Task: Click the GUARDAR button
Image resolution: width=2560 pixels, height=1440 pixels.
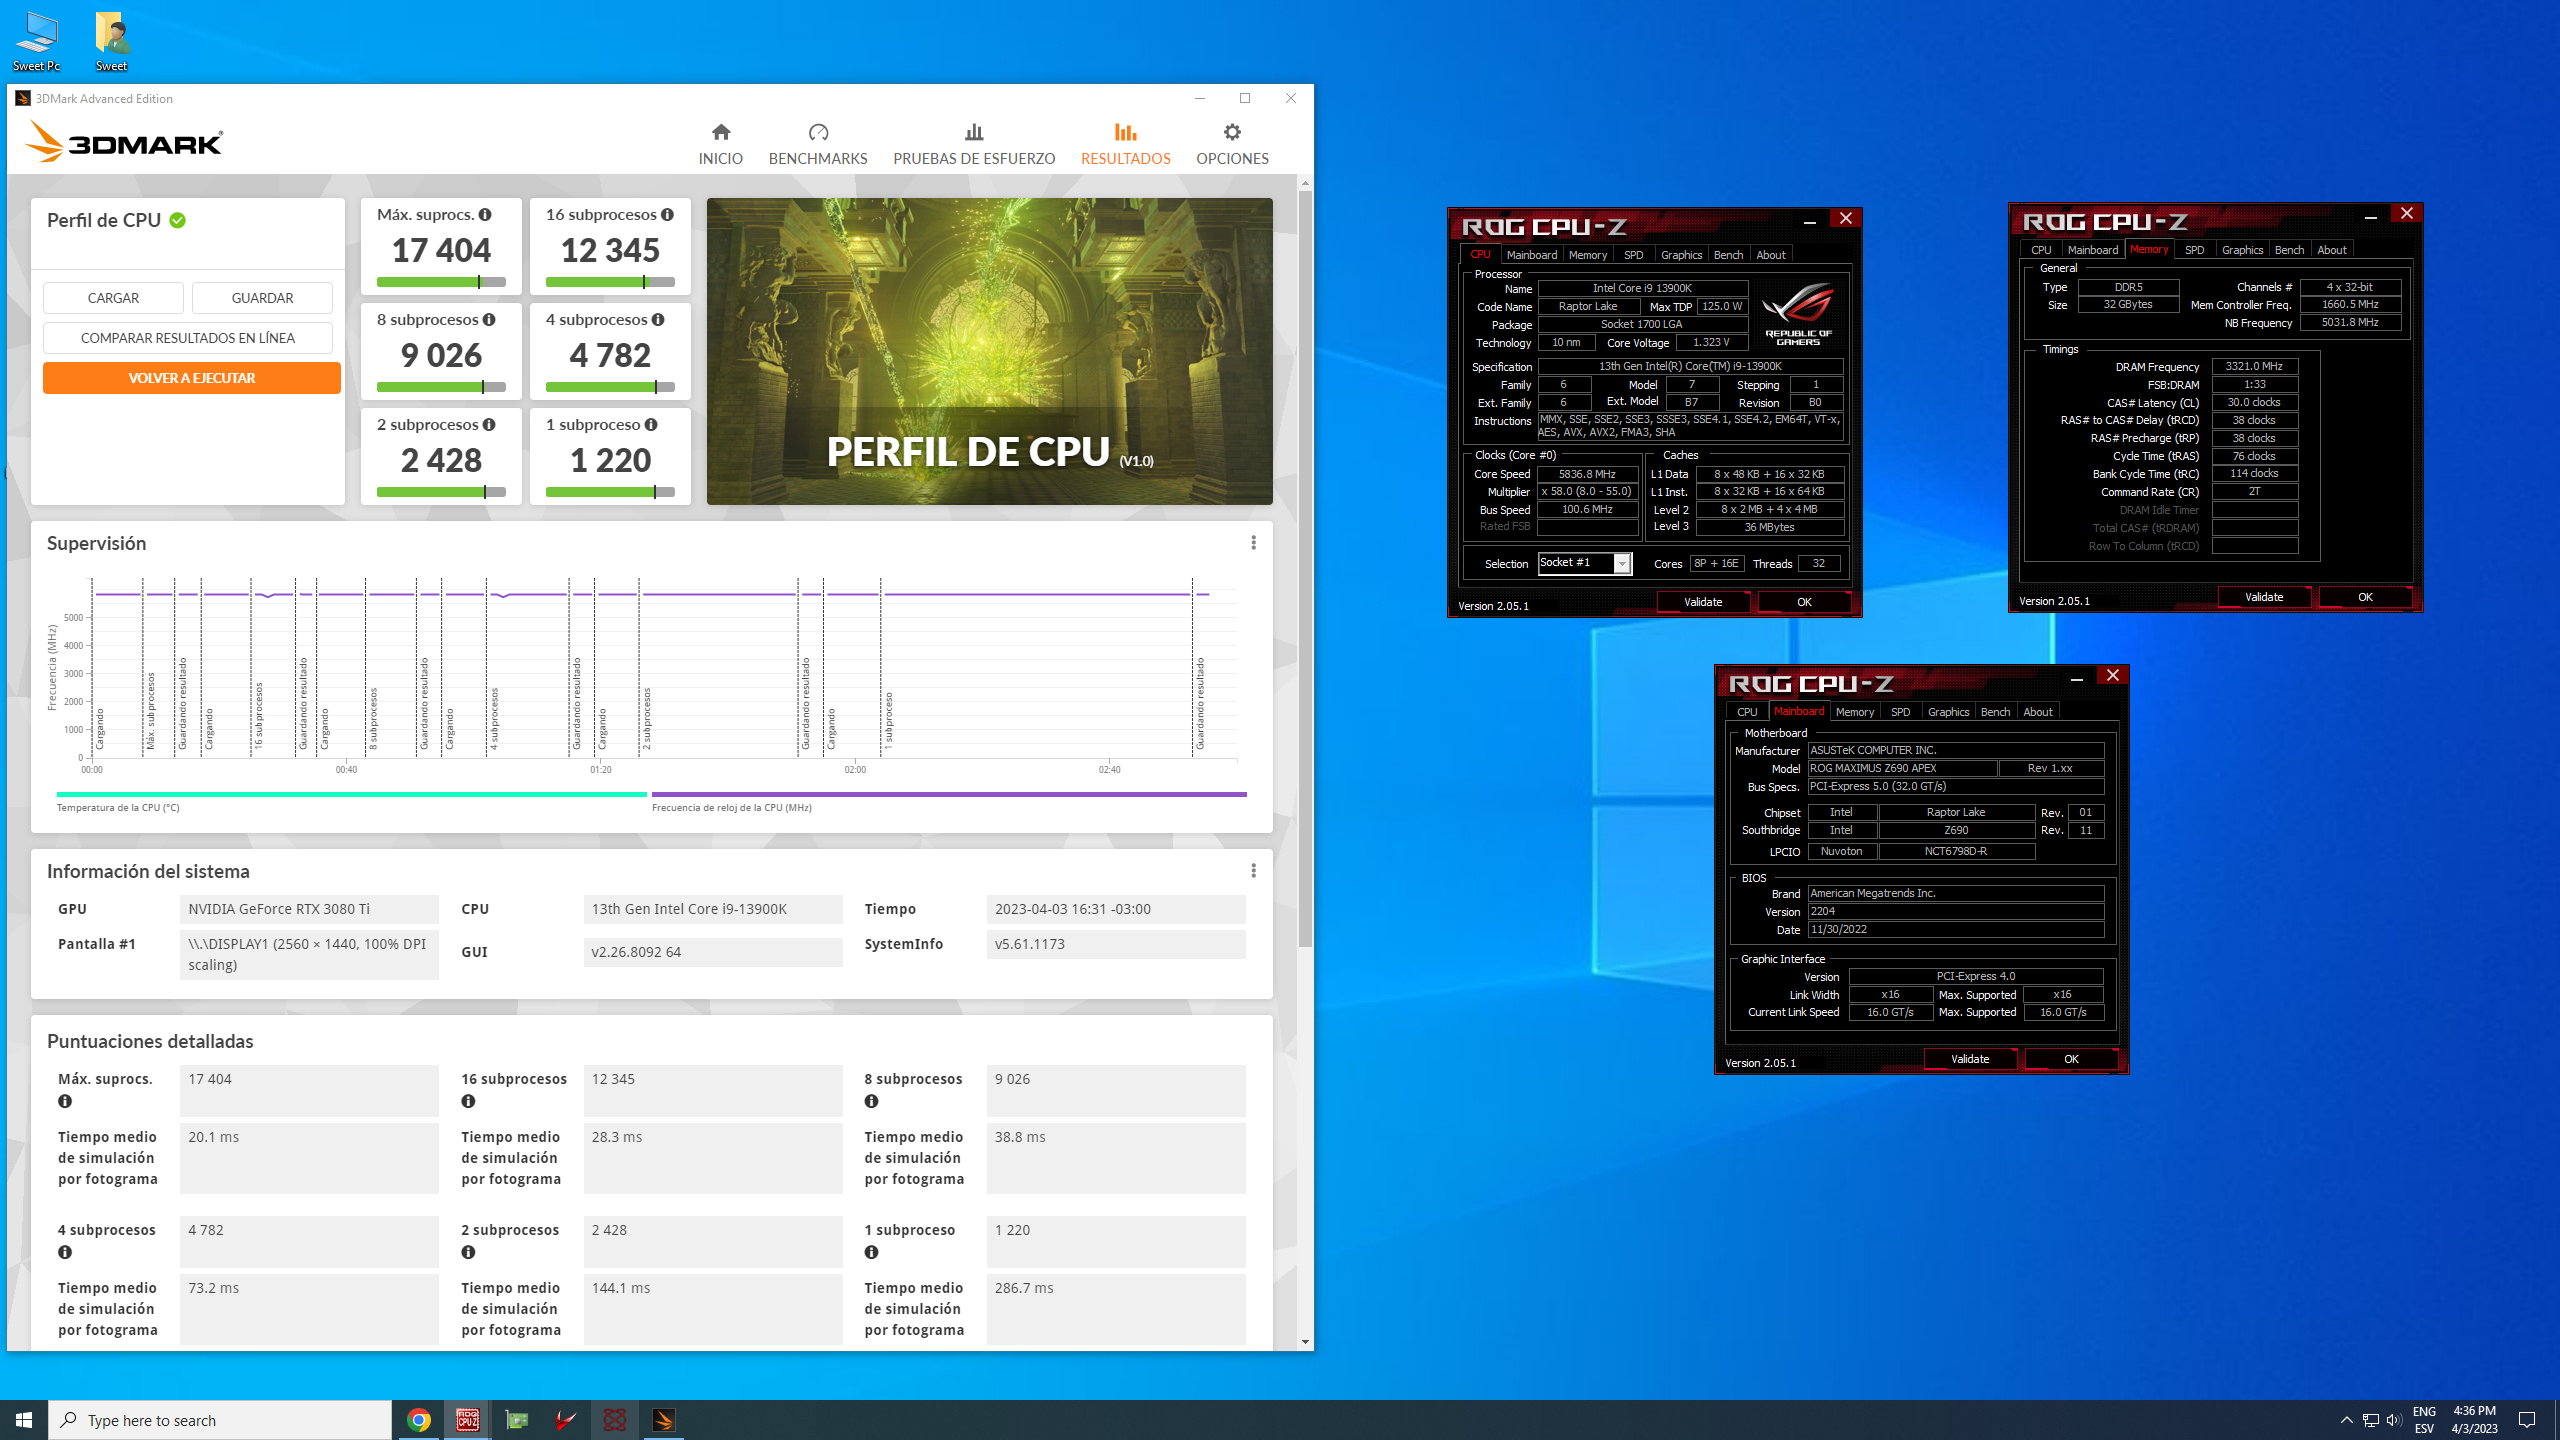Action: tap(262, 298)
